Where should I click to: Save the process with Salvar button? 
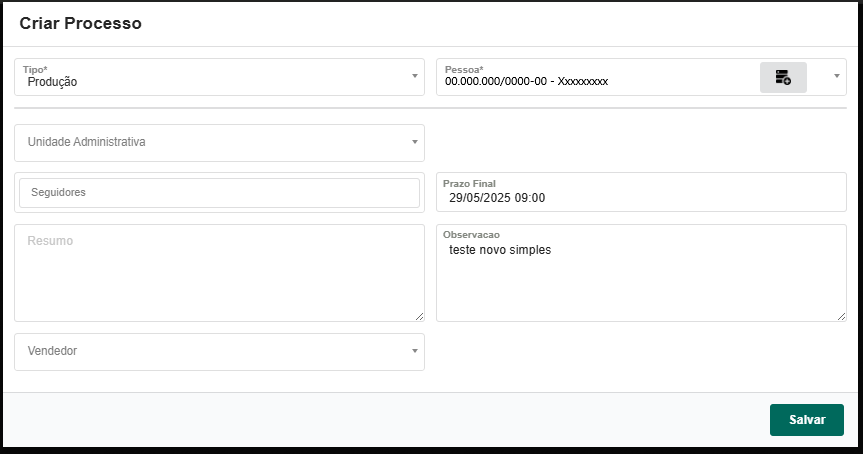[806, 420]
